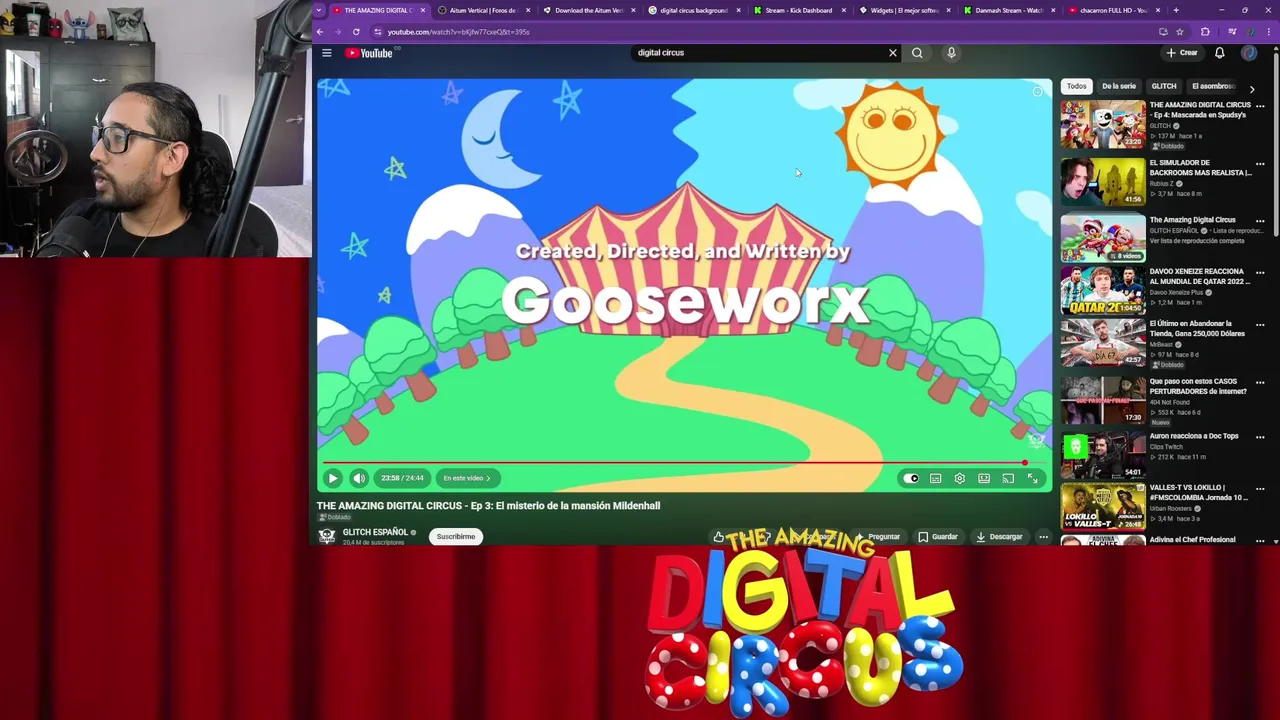Go back in browser history

(320, 32)
